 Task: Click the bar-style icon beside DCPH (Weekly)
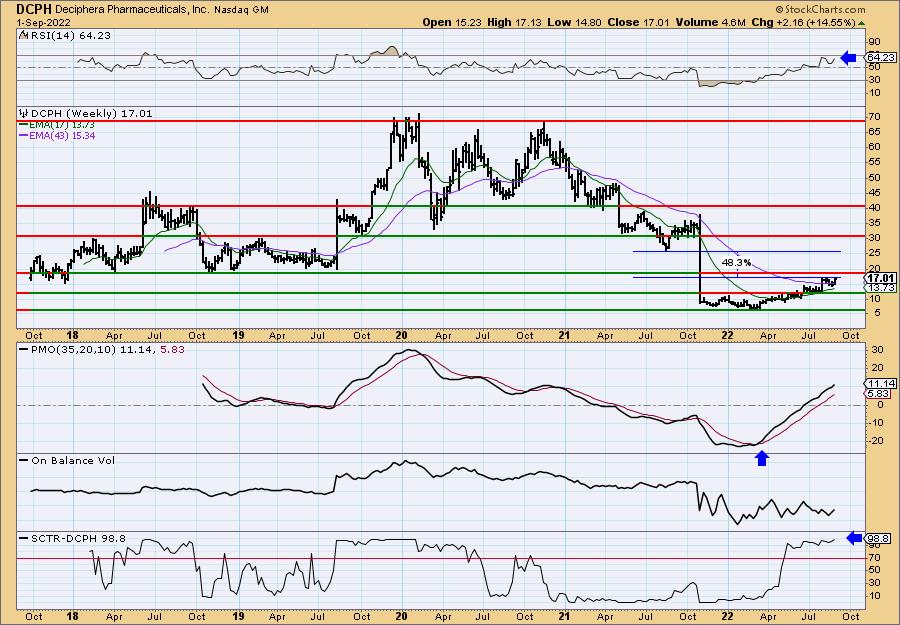click(x=24, y=113)
